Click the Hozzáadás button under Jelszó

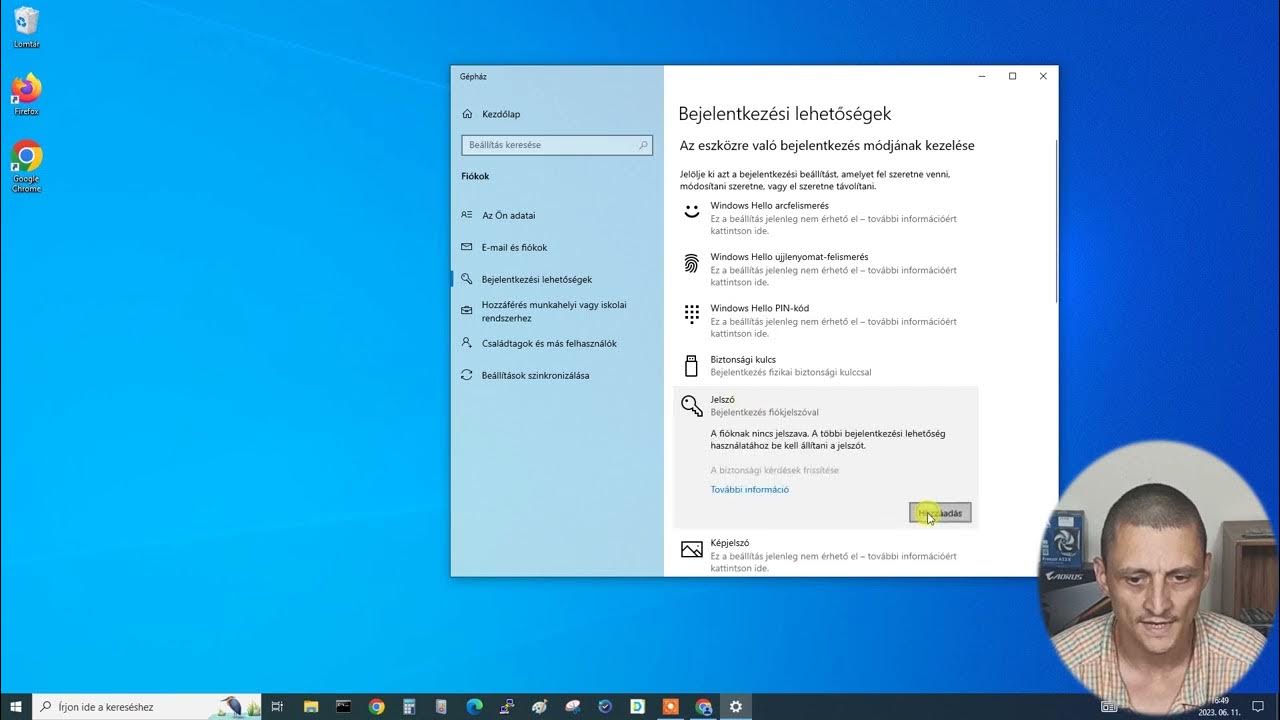940,513
